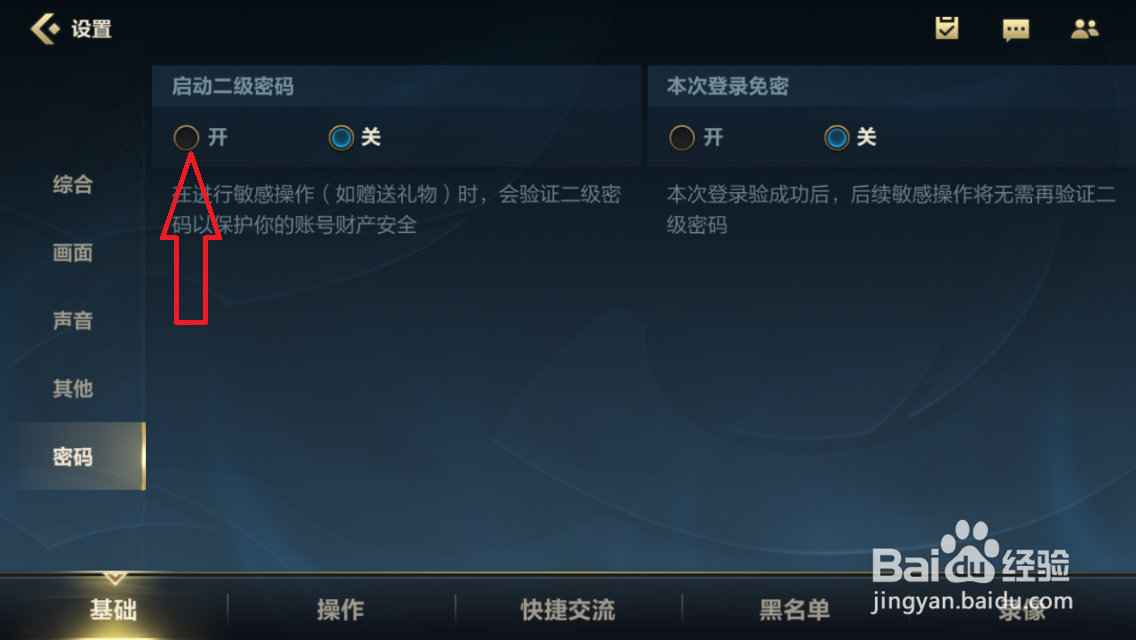Select 关 under 启动二级密码
The width and height of the screenshot is (1136, 640).
coord(341,137)
